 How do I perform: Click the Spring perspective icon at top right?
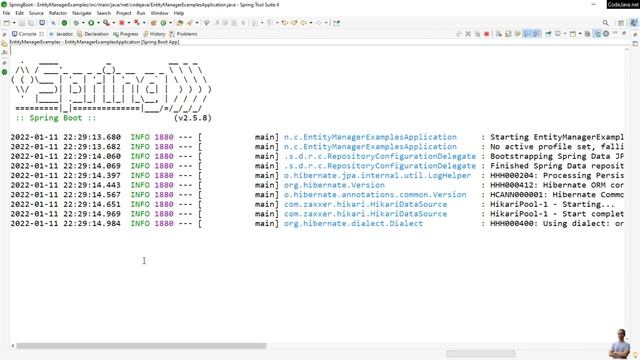point(633,23)
